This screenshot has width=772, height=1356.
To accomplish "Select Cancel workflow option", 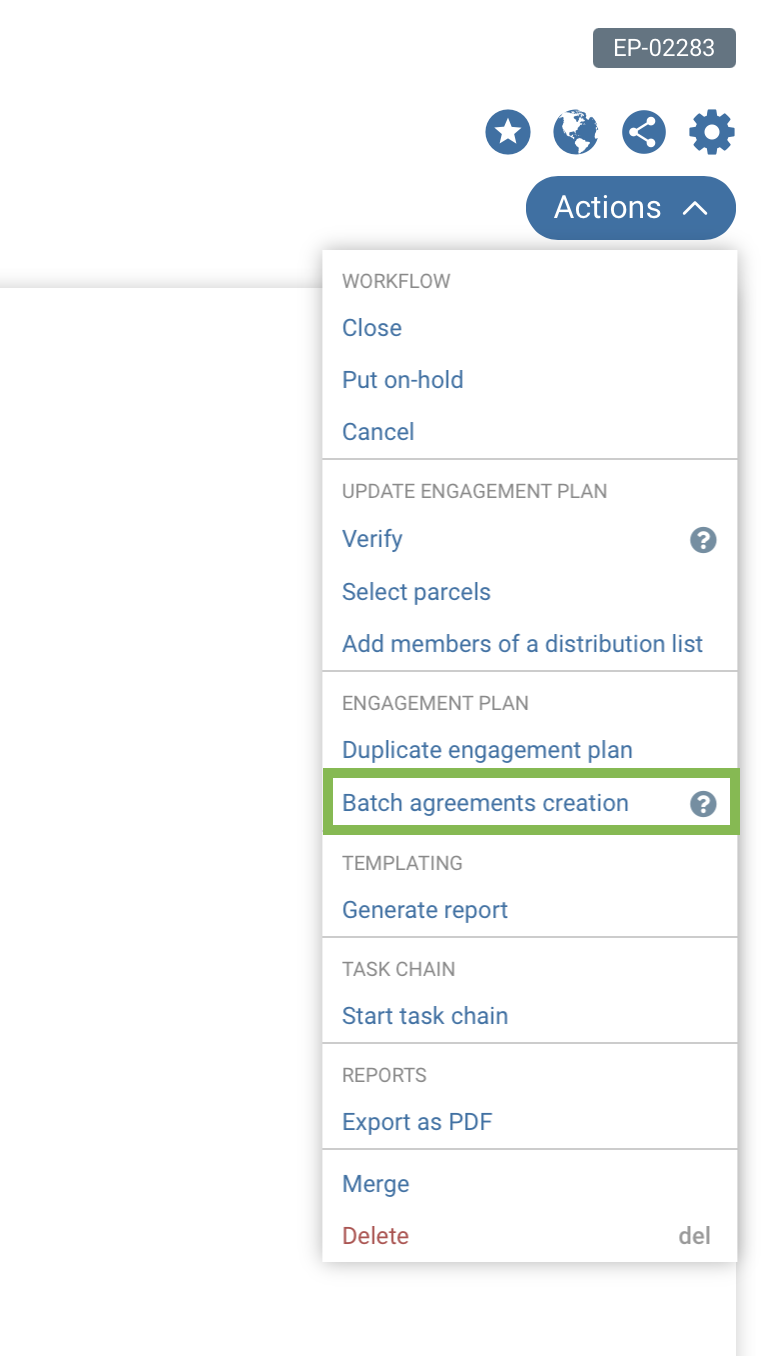I will point(378,432).
